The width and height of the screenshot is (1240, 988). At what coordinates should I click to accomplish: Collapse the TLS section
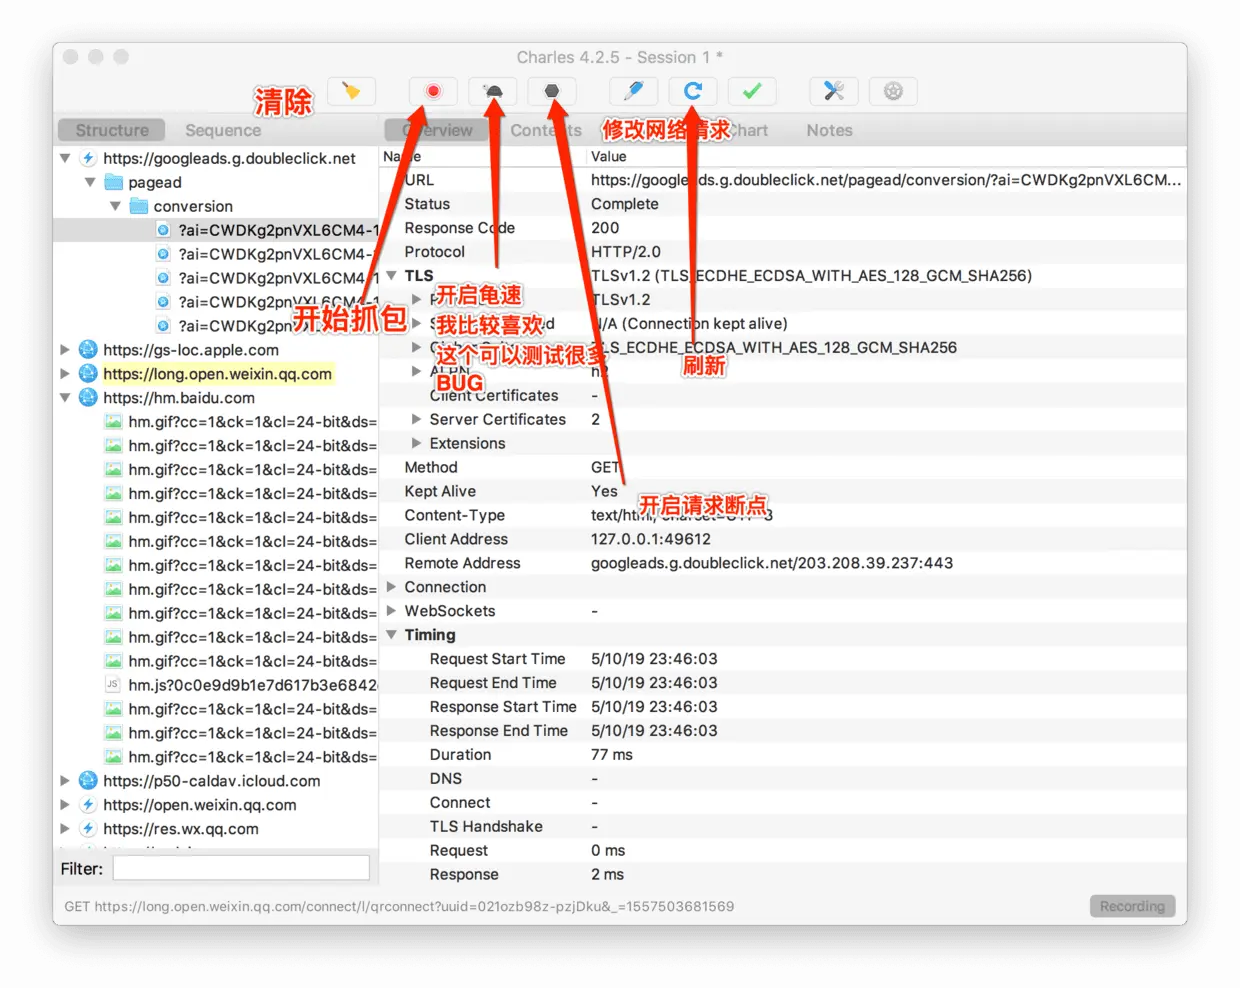(392, 276)
